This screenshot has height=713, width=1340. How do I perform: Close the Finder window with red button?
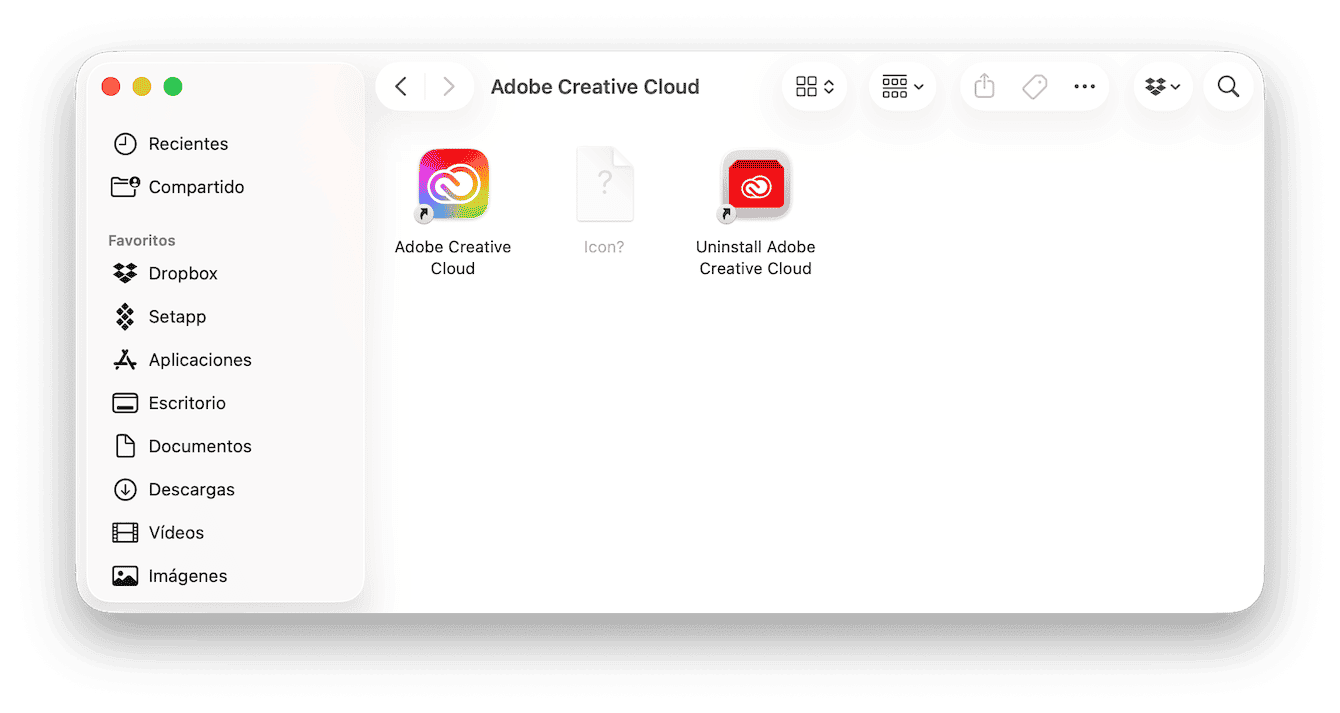[x=111, y=87]
